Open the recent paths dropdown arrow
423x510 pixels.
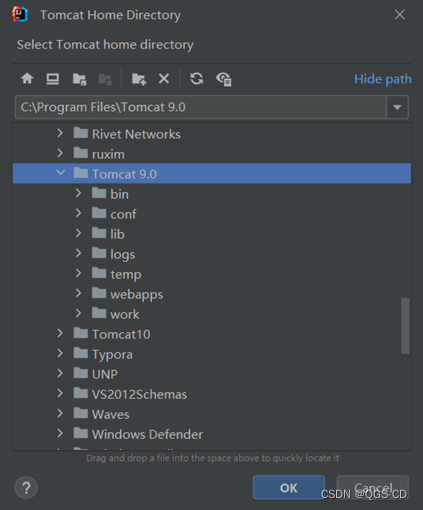tap(397, 107)
